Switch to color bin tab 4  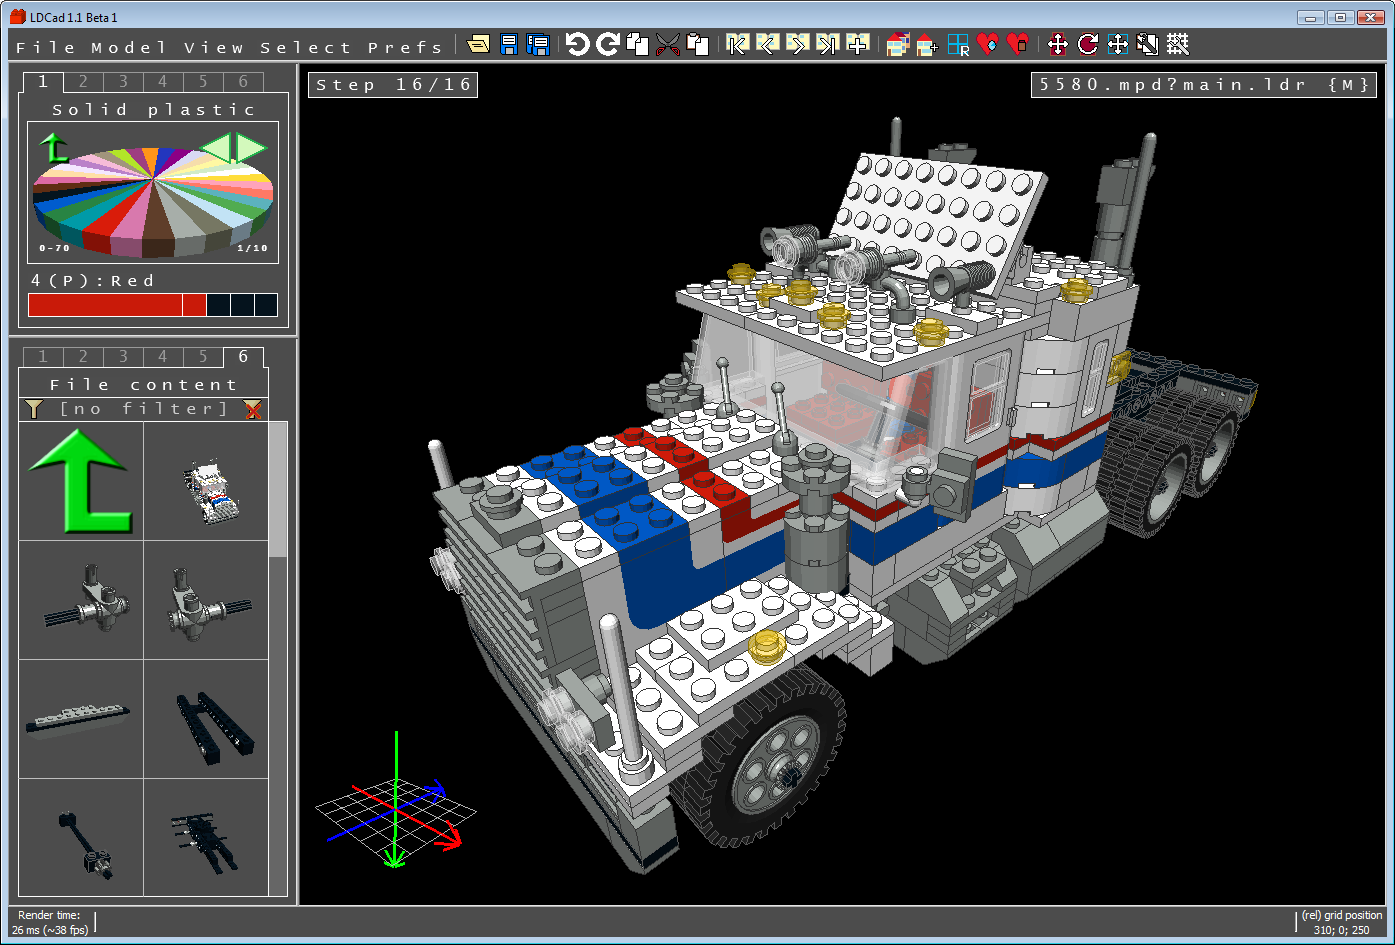163,82
